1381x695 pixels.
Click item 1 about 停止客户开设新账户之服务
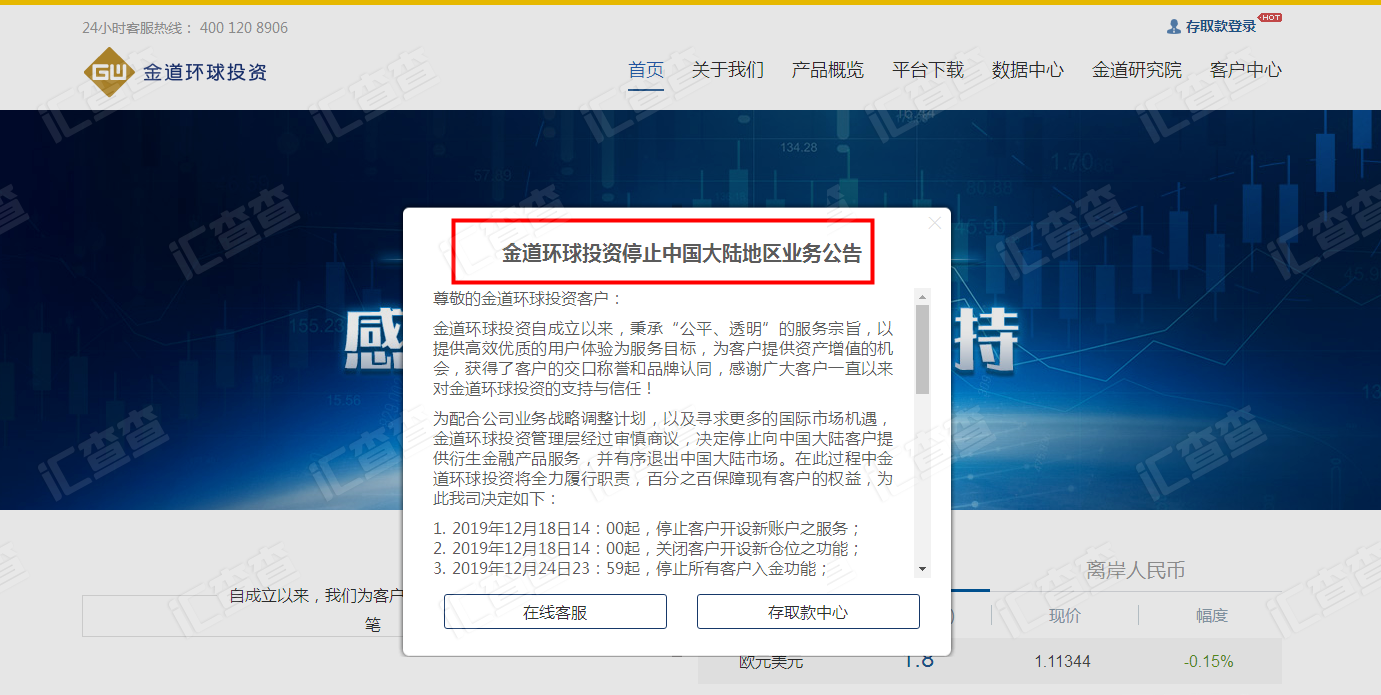[x=647, y=529]
